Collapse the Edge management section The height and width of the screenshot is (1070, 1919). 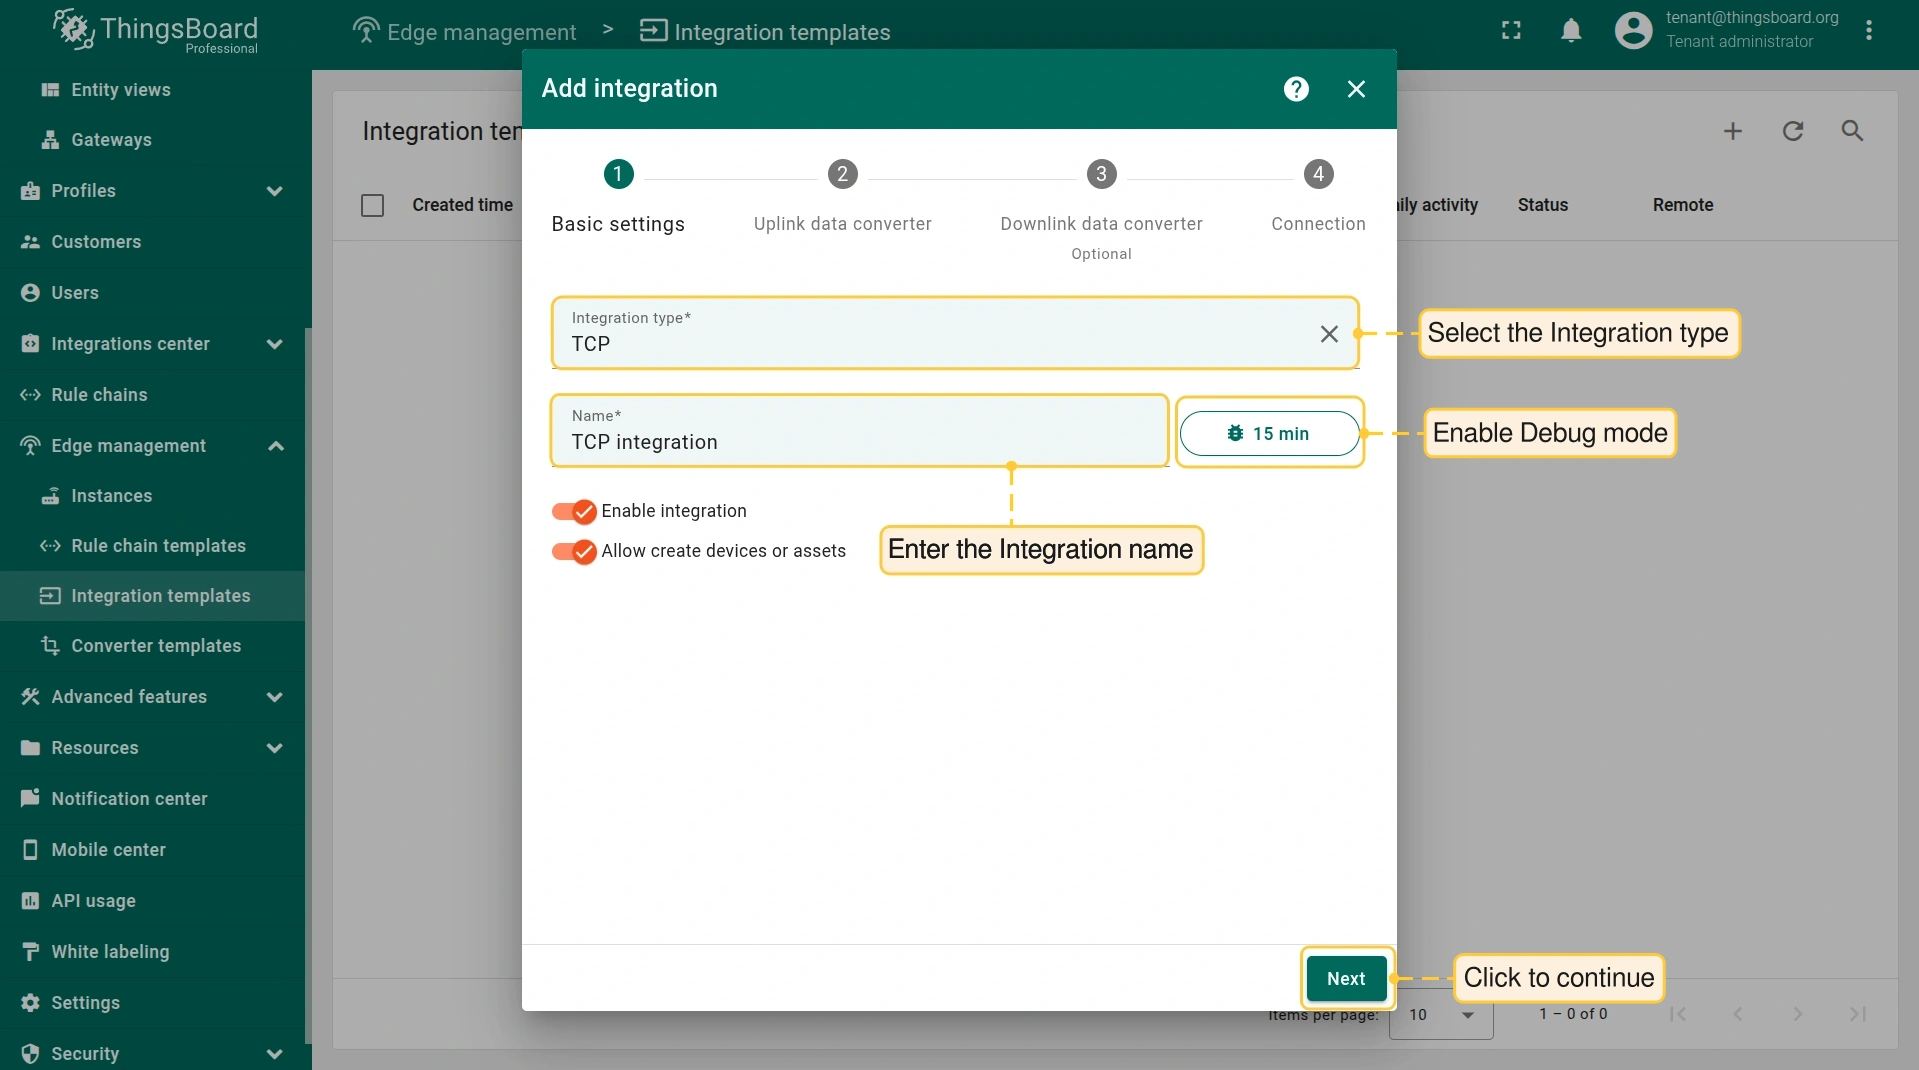pos(276,446)
